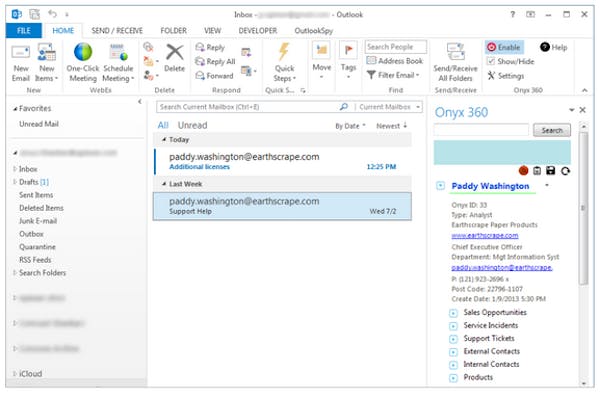The image size is (600, 396).
Task: Click the red record icon in Onyx panel
Action: pos(523,171)
